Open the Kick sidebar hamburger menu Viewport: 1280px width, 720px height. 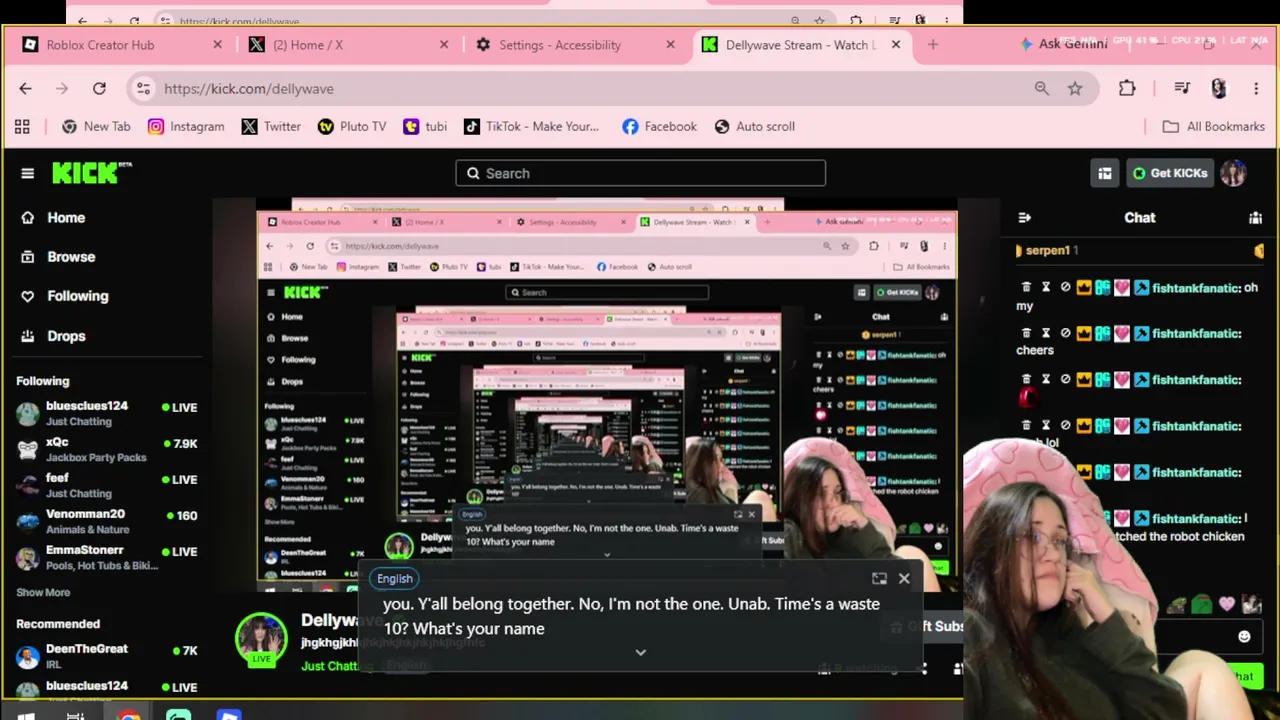click(27, 173)
